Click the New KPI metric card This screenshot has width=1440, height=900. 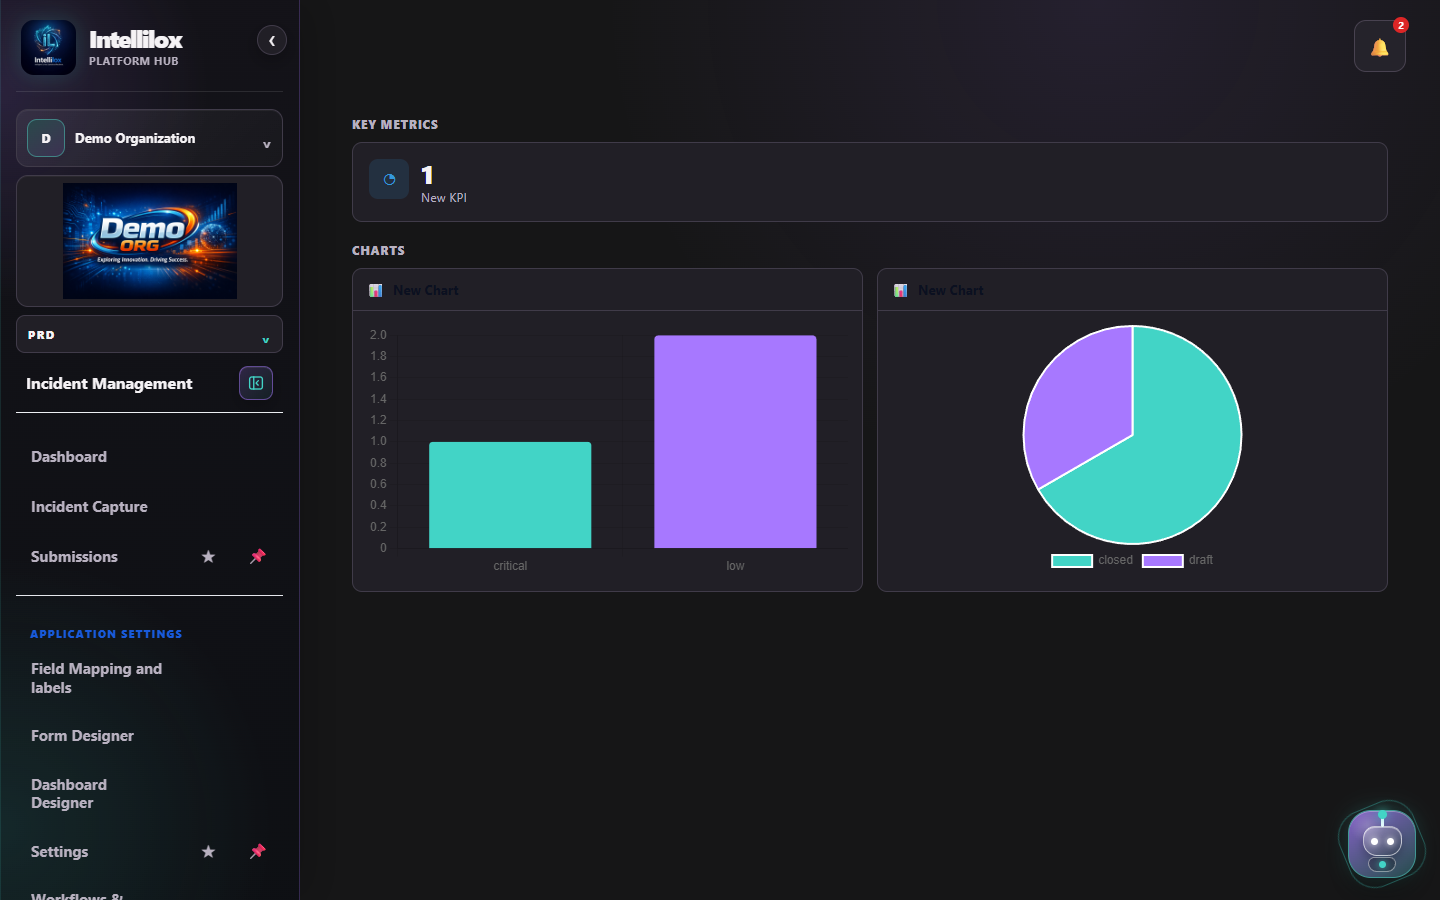869,182
